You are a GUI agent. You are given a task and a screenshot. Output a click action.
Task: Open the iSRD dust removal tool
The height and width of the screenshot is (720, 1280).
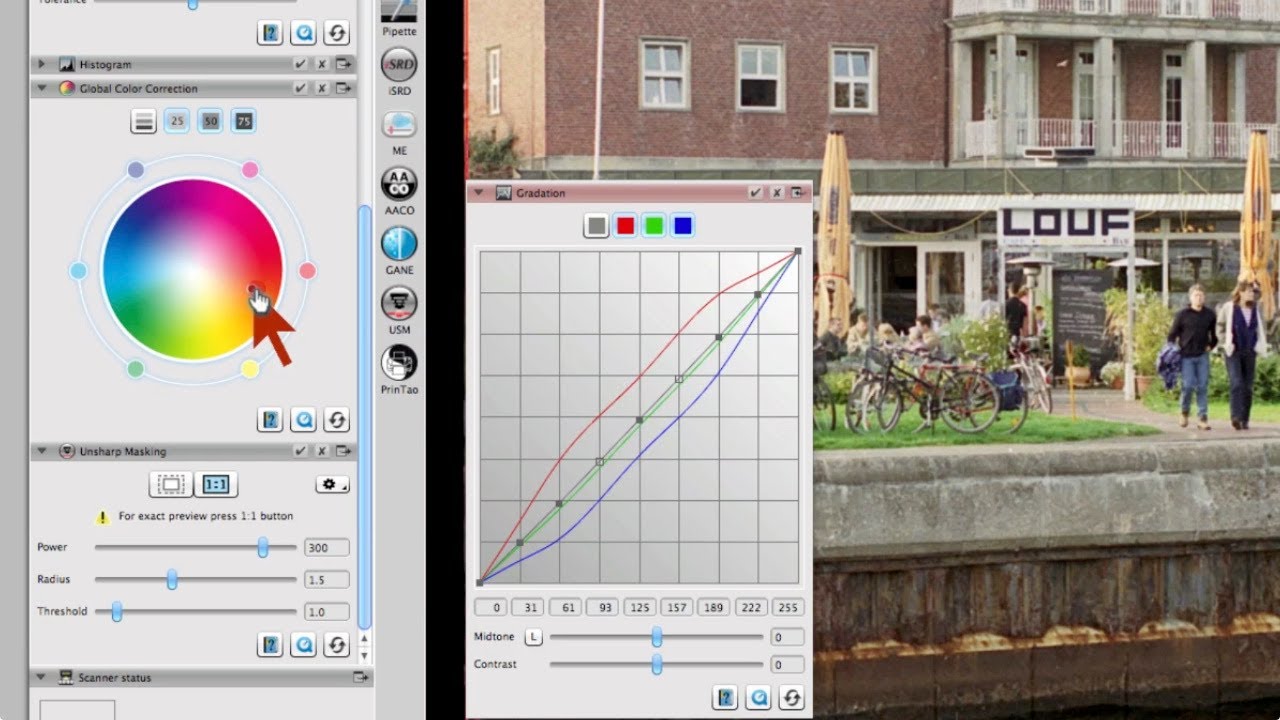coord(399,65)
